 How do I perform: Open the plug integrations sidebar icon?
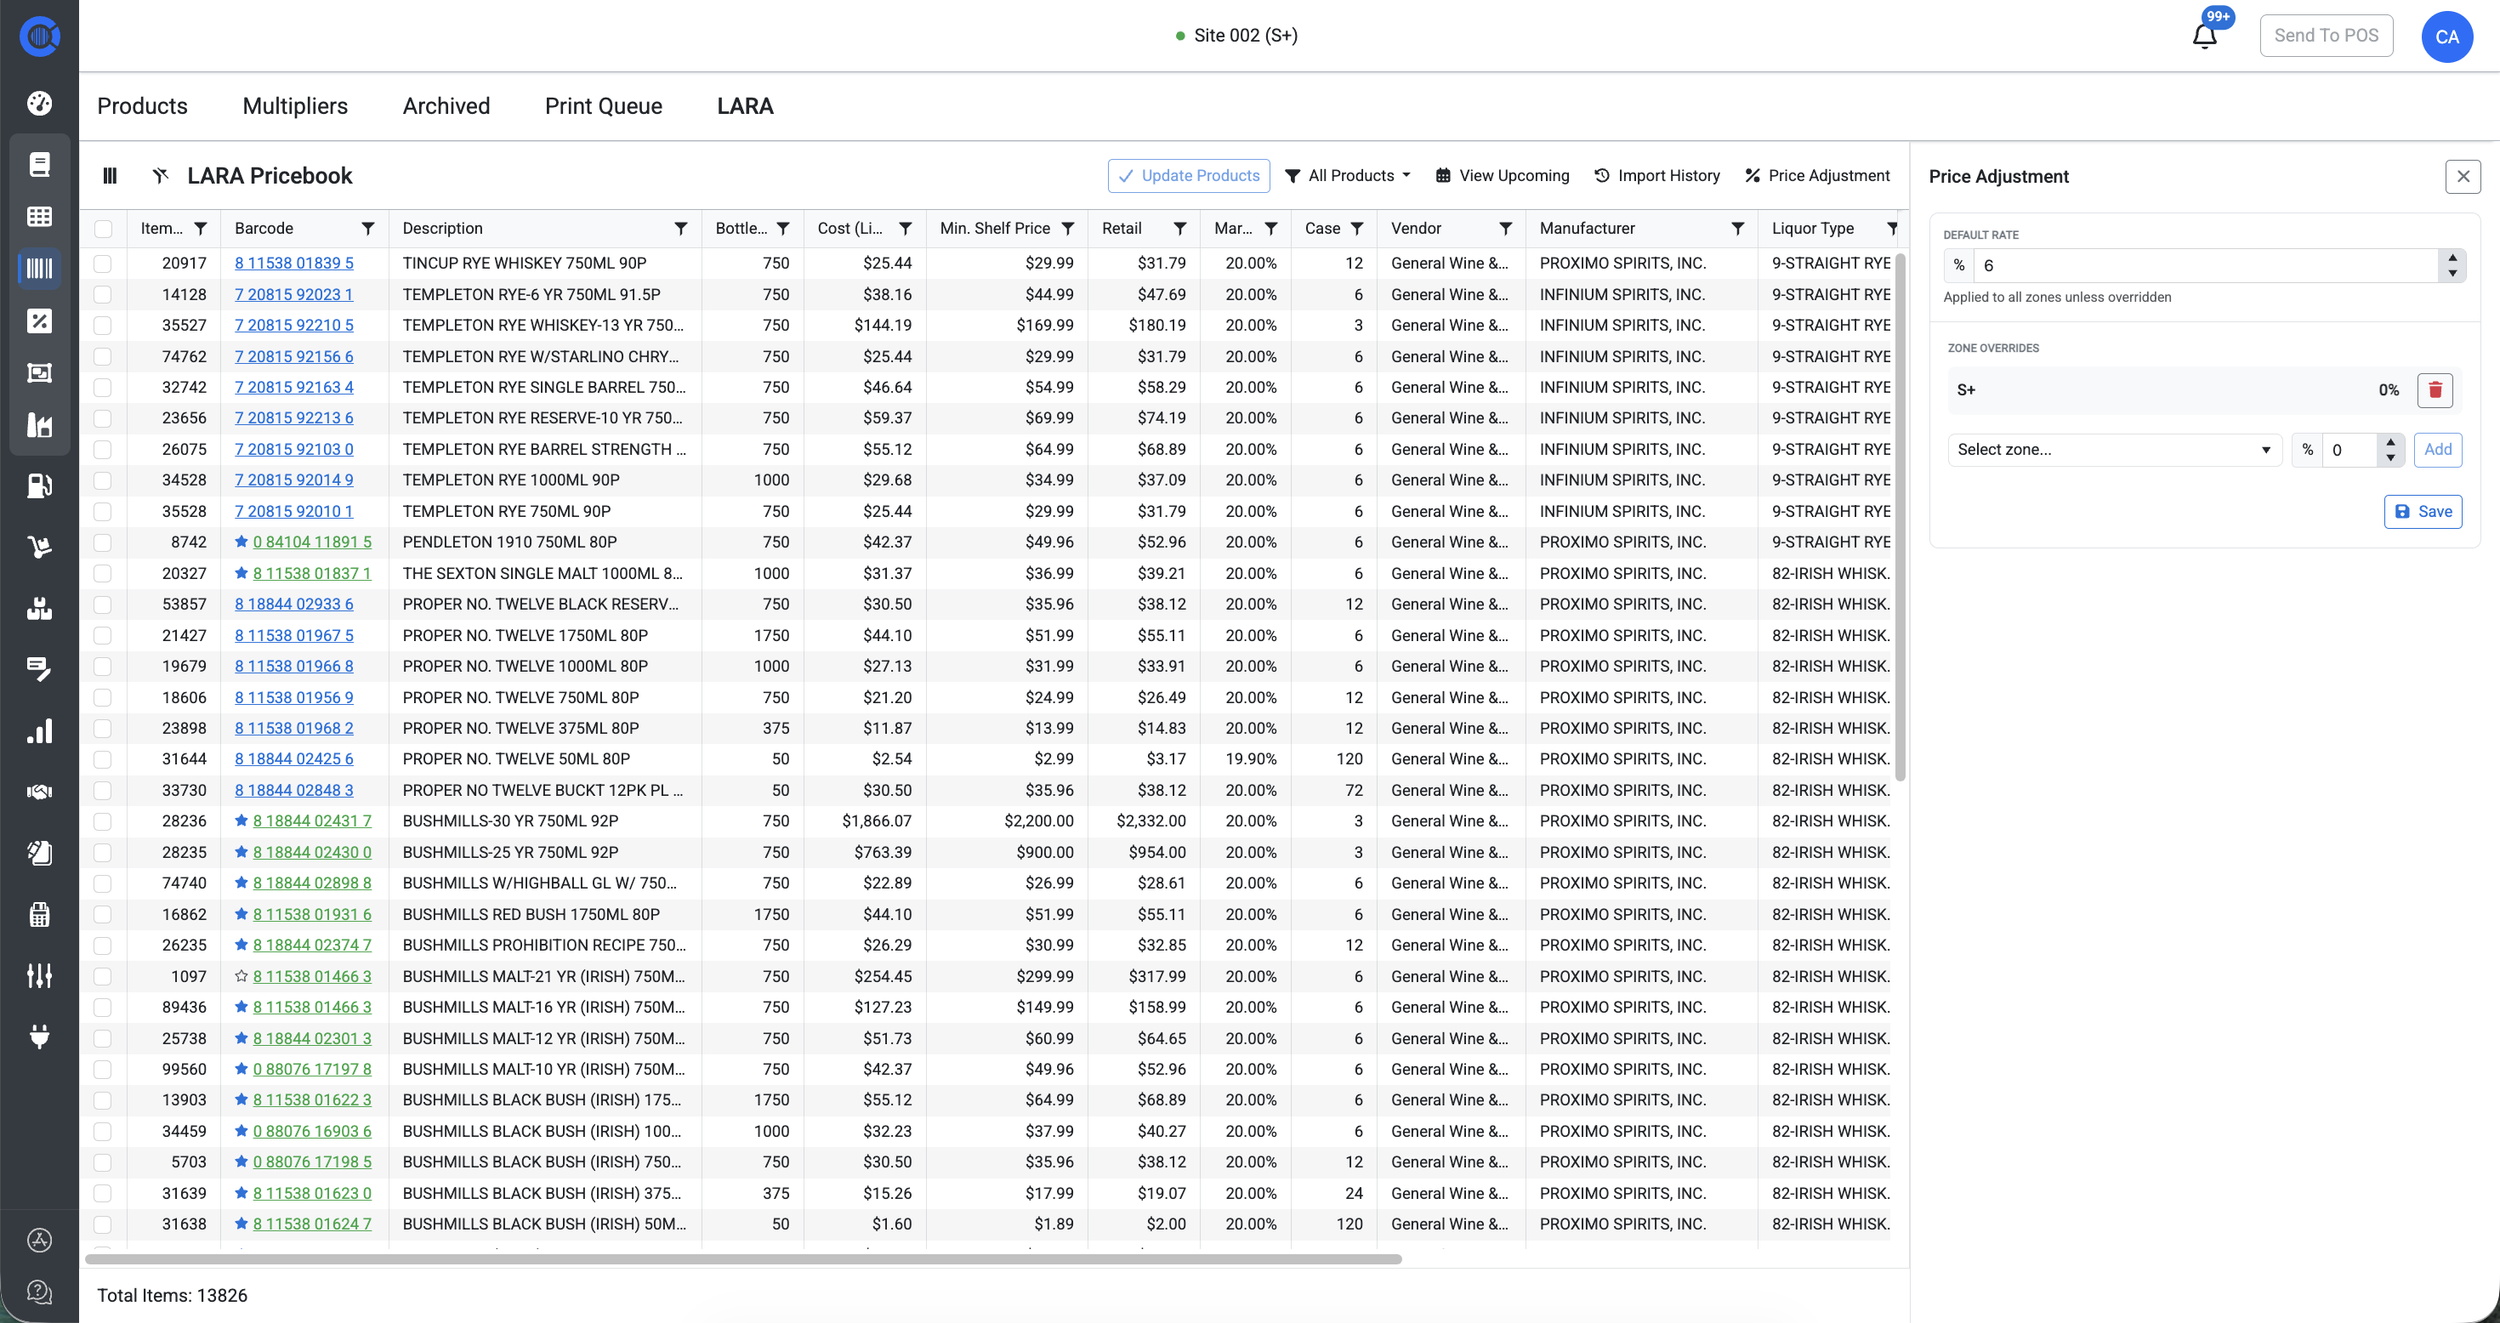coord(39,1037)
